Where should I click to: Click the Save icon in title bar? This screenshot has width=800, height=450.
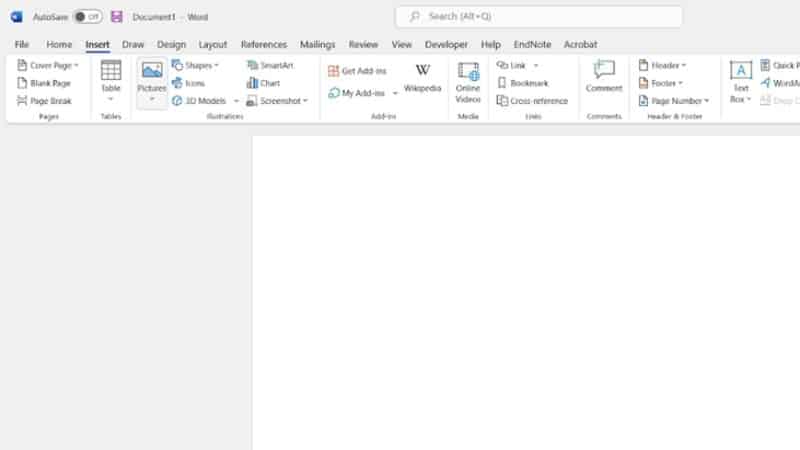[x=117, y=17]
